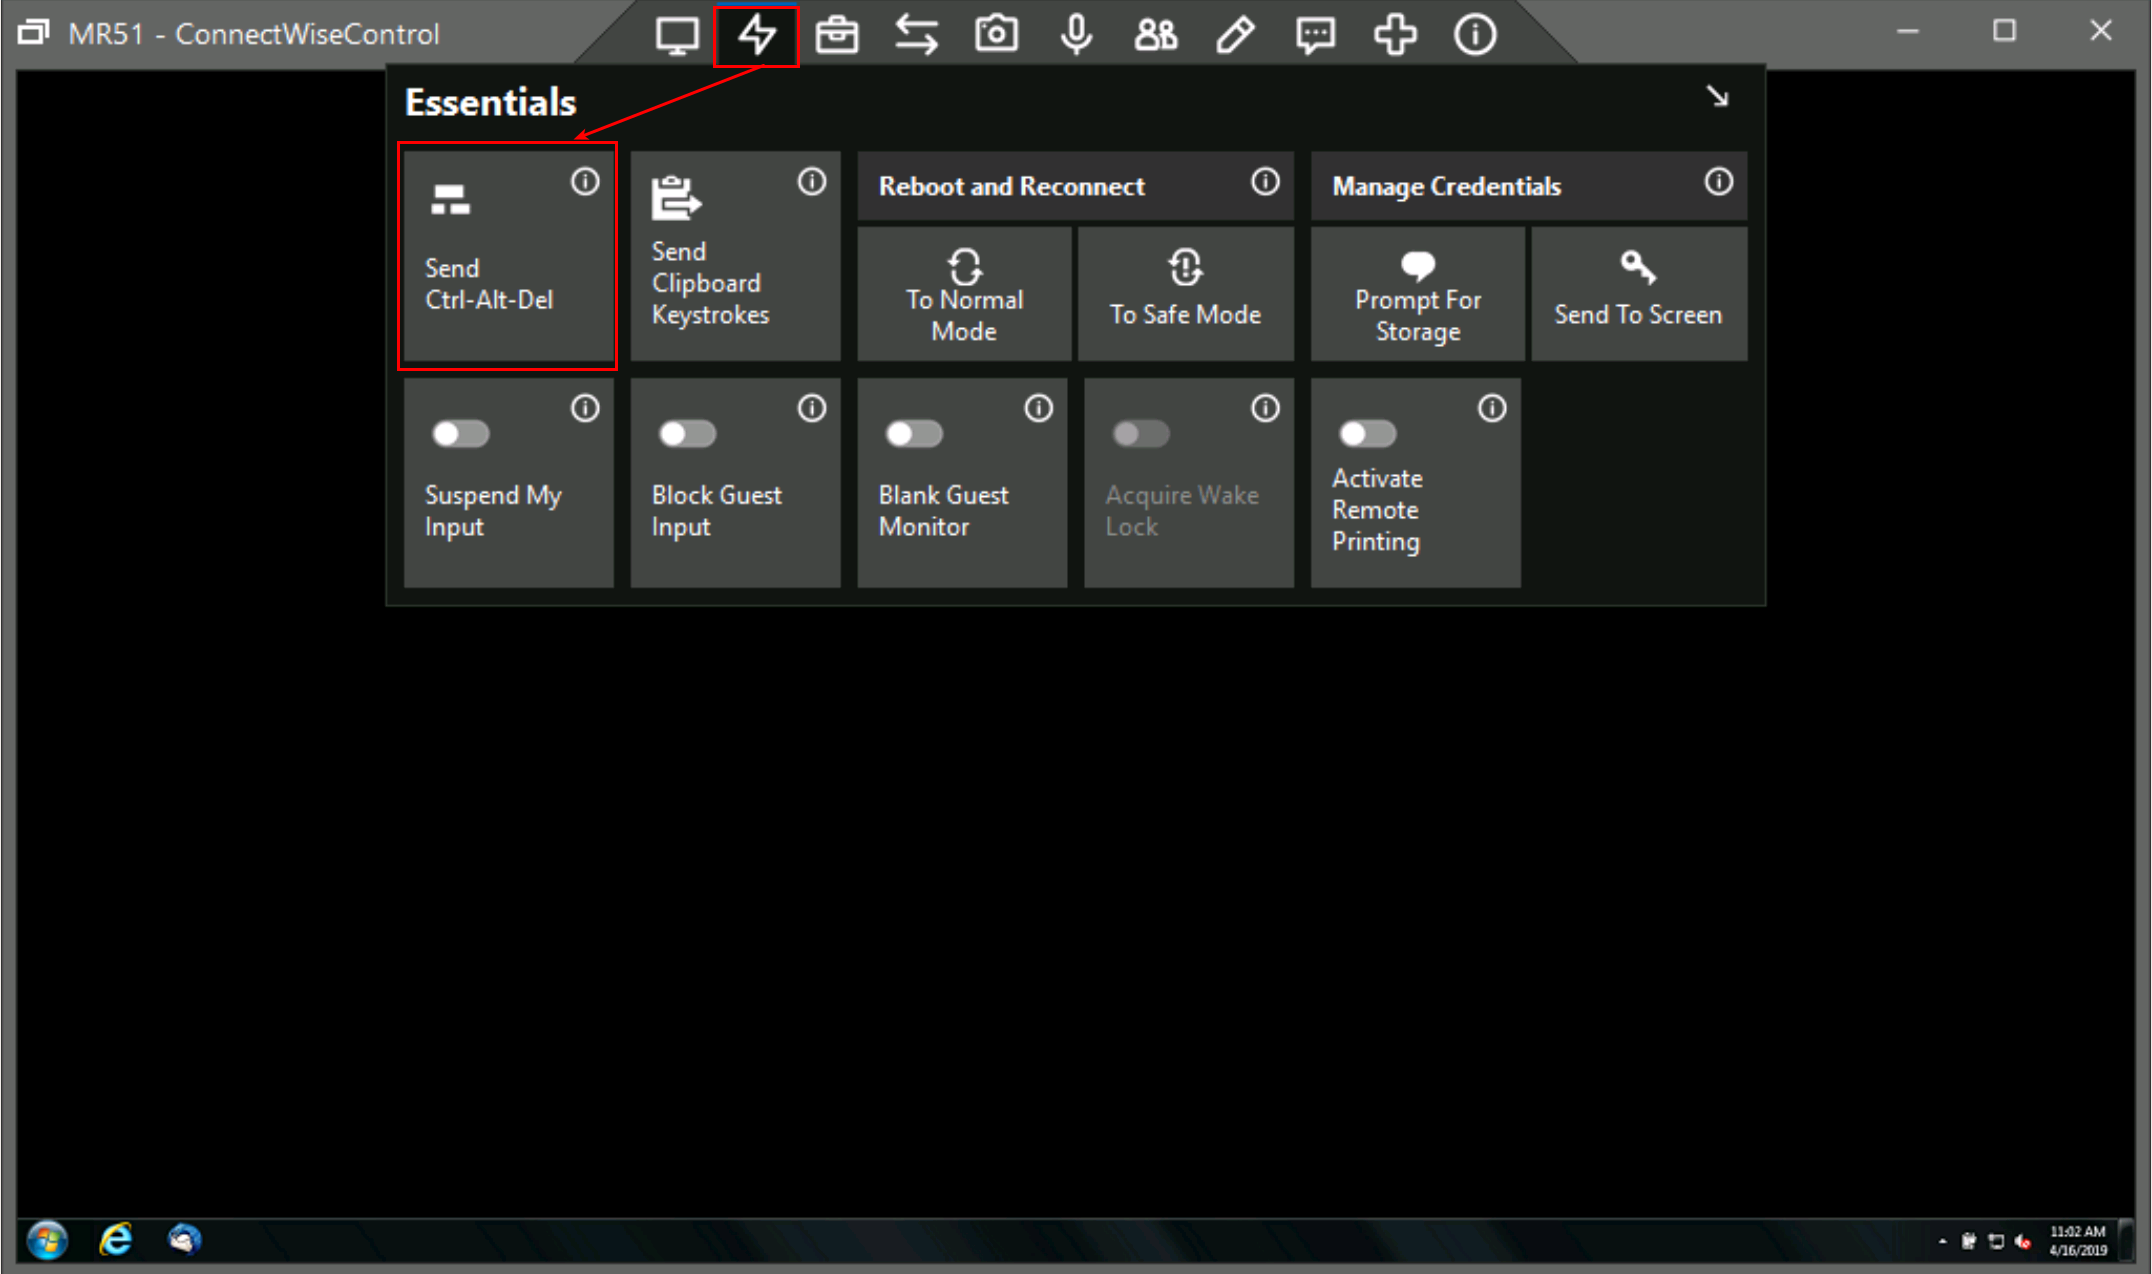Image resolution: width=2152 pixels, height=1274 pixels.
Task: Collapse the Essentials panel with arrow icon
Action: [x=1717, y=97]
